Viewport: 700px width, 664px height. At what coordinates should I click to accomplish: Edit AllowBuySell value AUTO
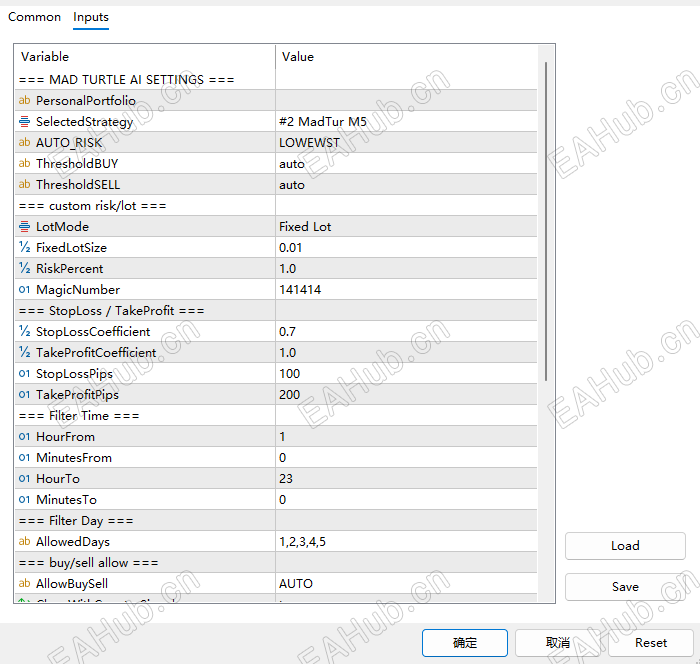click(406, 583)
